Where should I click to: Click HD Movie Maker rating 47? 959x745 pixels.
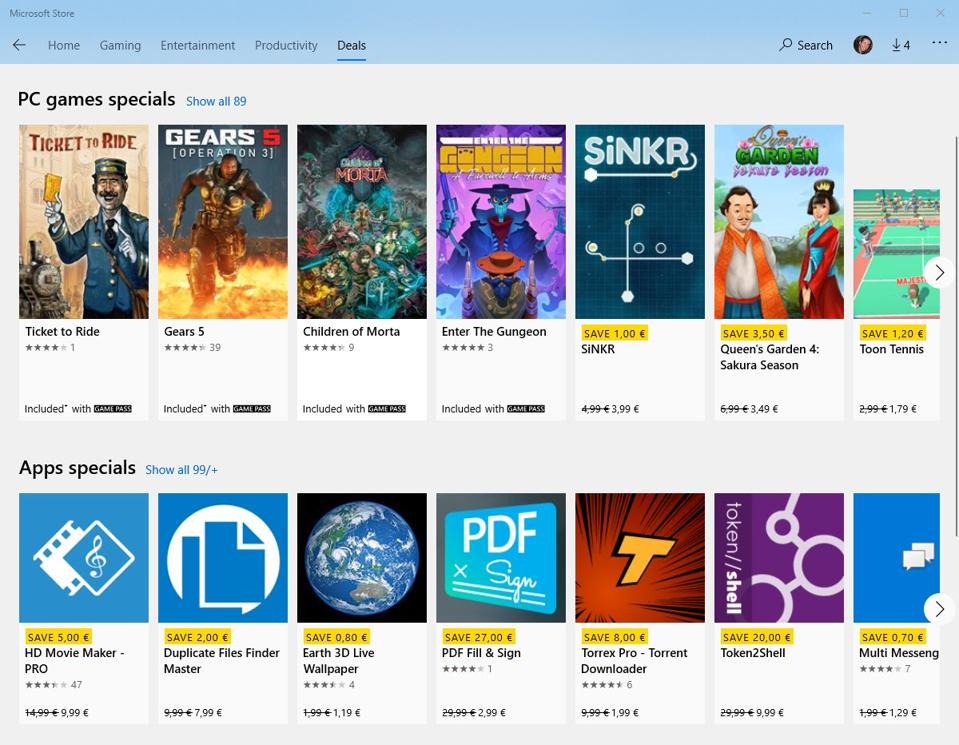tap(53, 684)
